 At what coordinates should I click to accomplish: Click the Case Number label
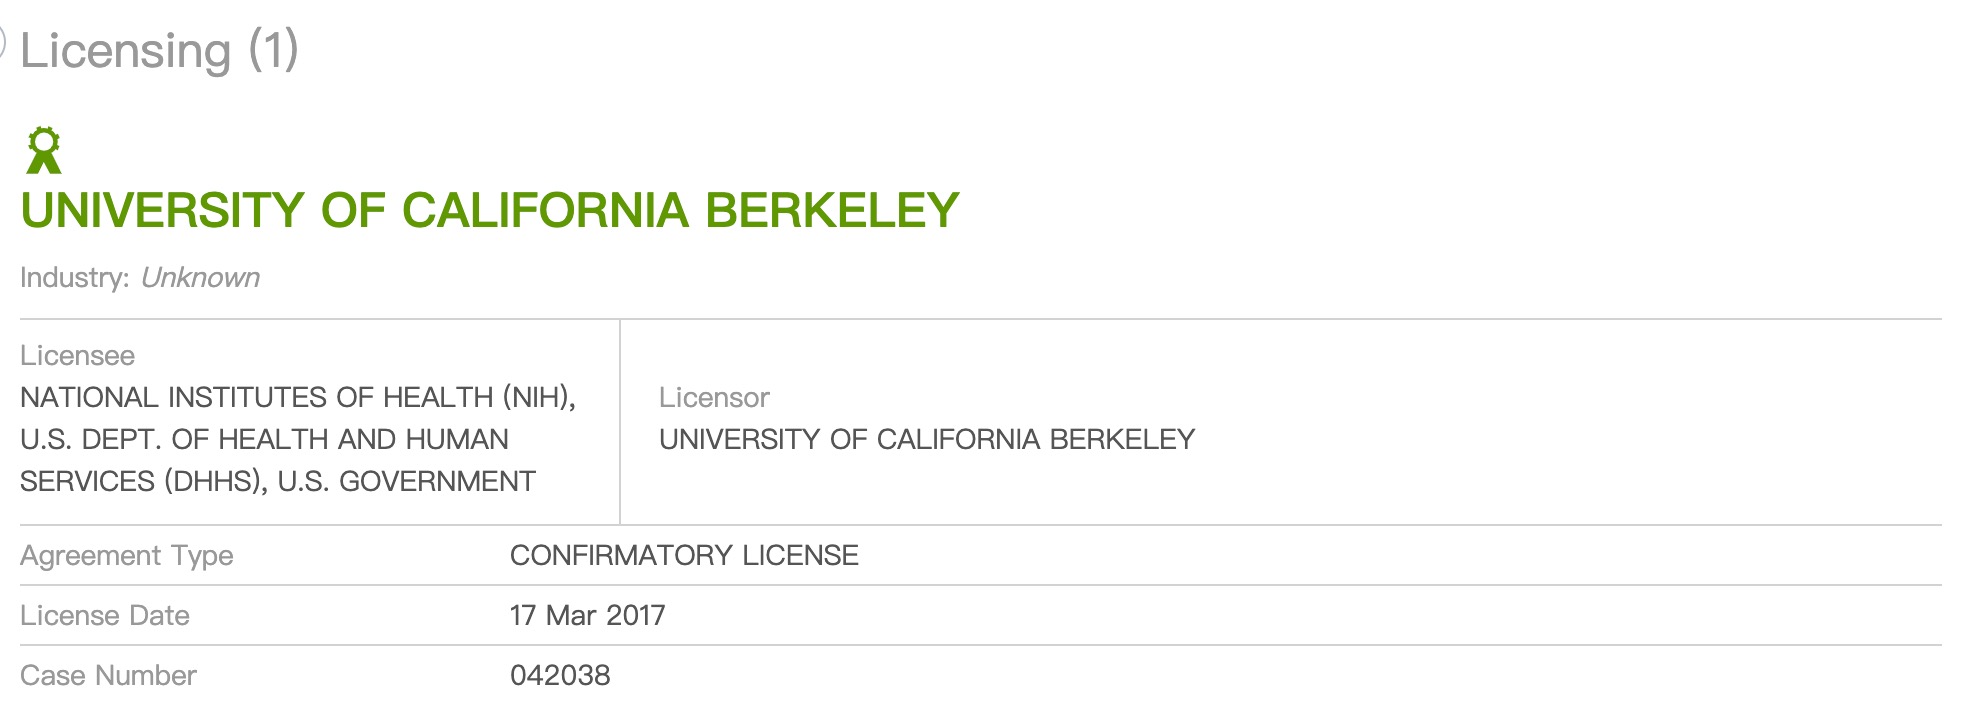click(108, 676)
